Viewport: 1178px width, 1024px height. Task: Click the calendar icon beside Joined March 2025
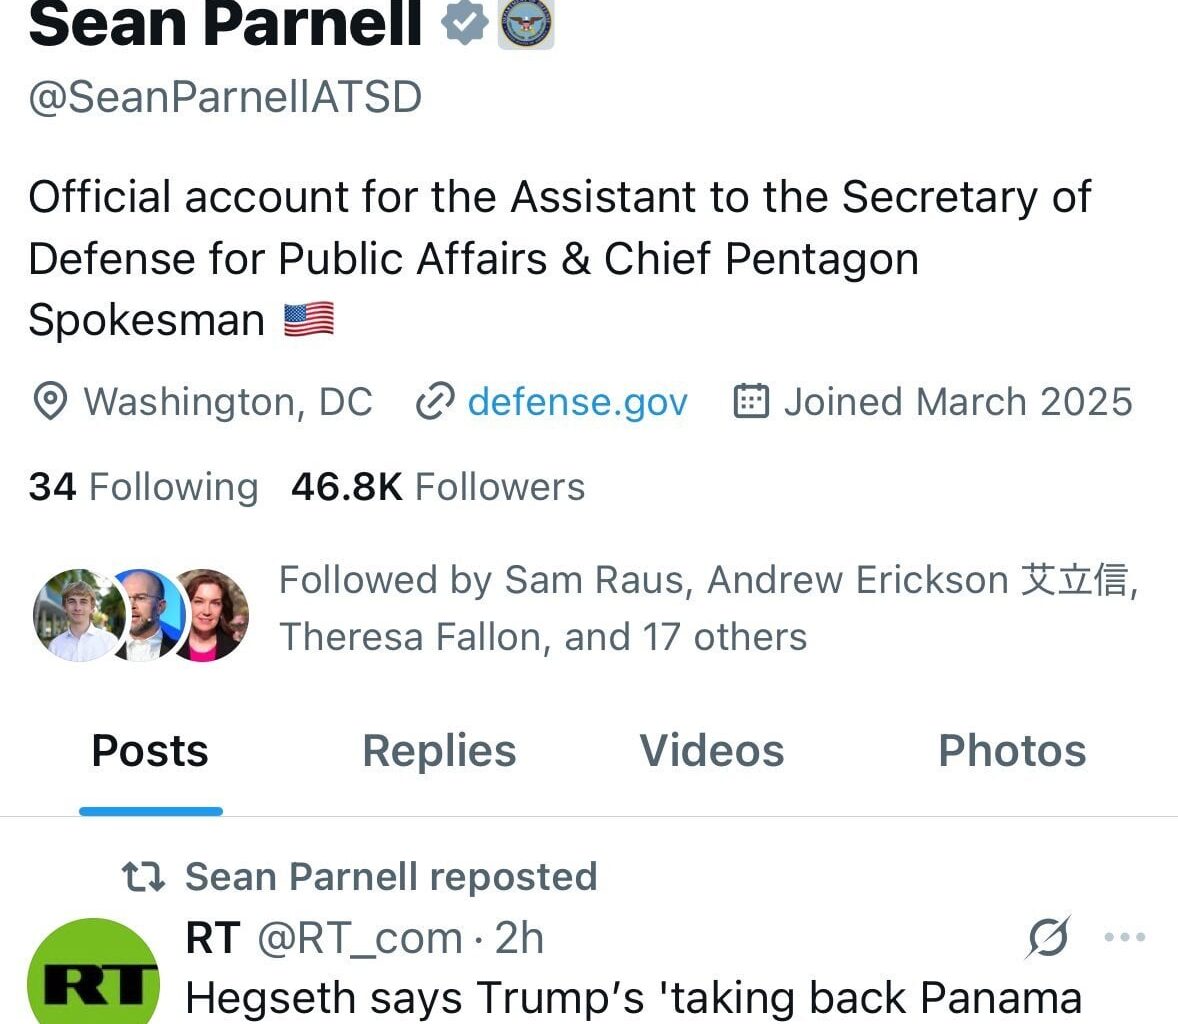[752, 401]
